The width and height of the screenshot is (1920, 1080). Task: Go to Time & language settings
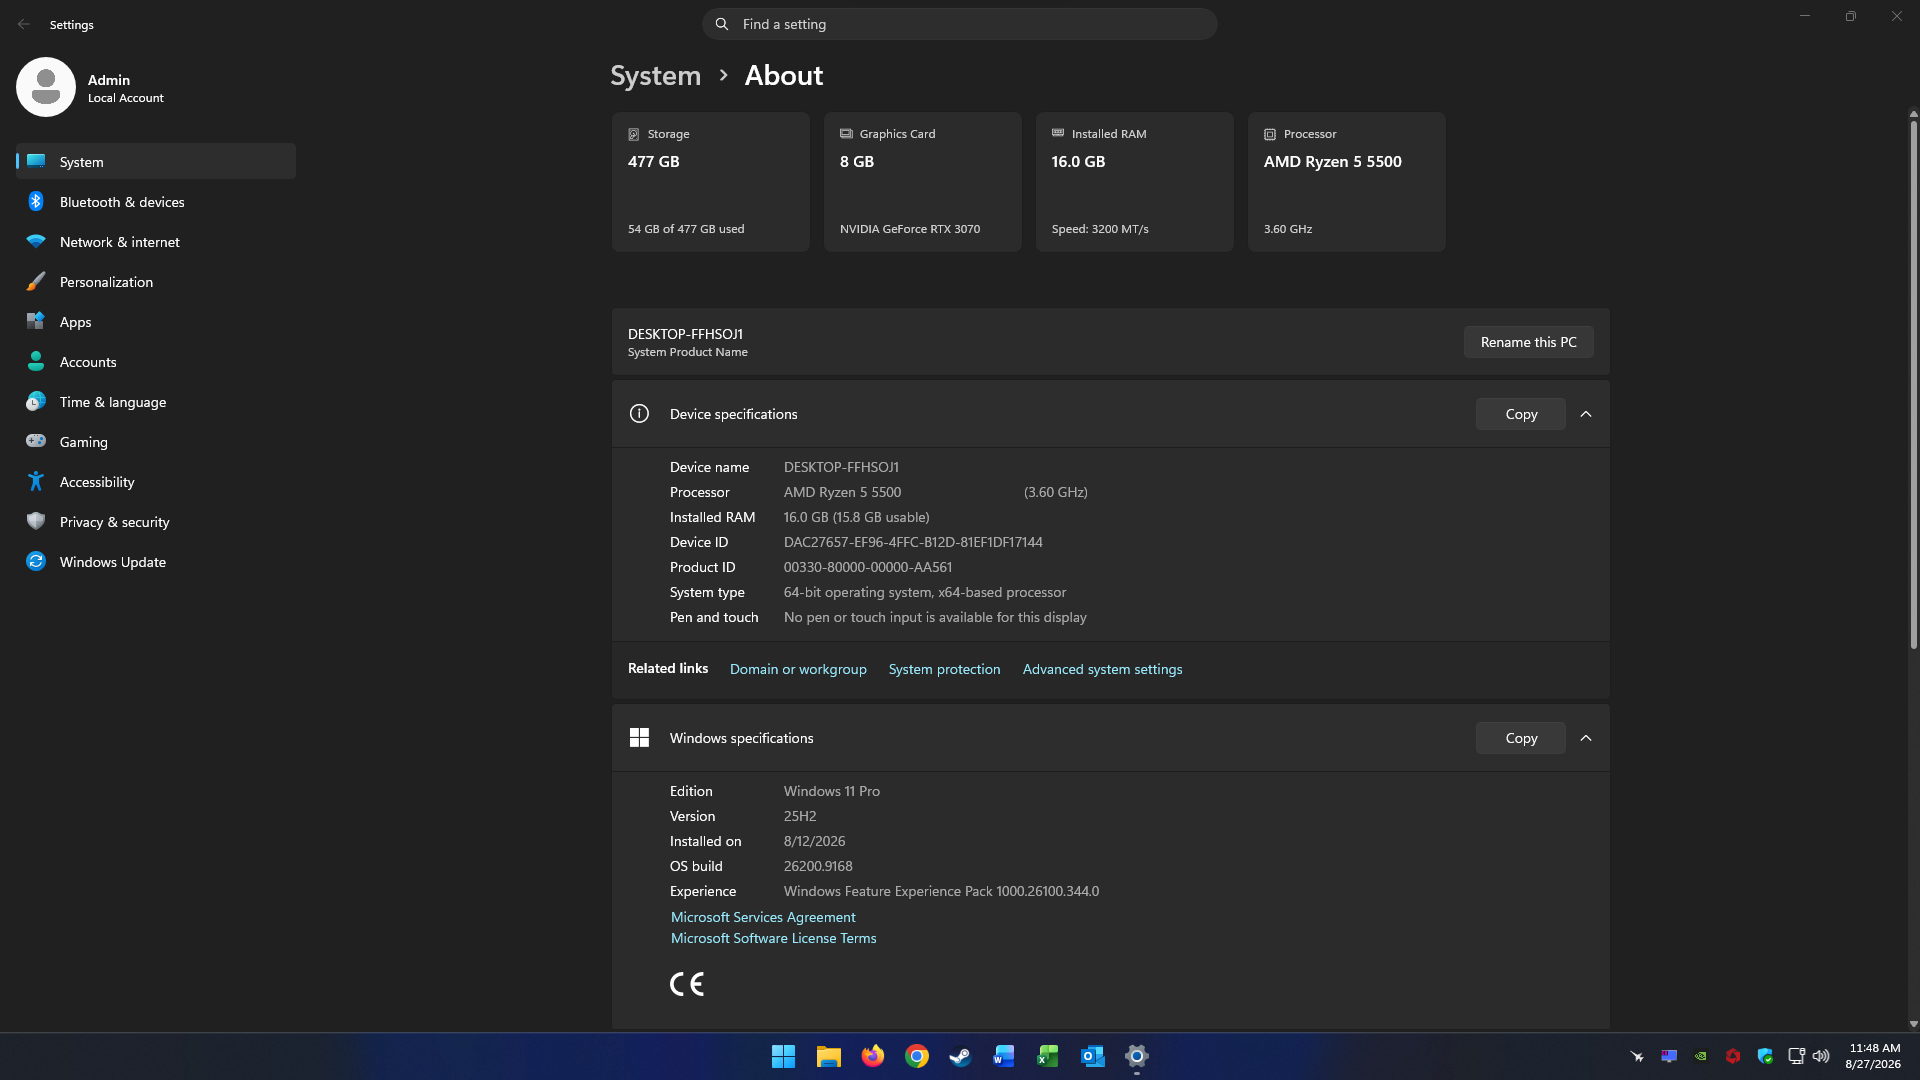coord(156,402)
